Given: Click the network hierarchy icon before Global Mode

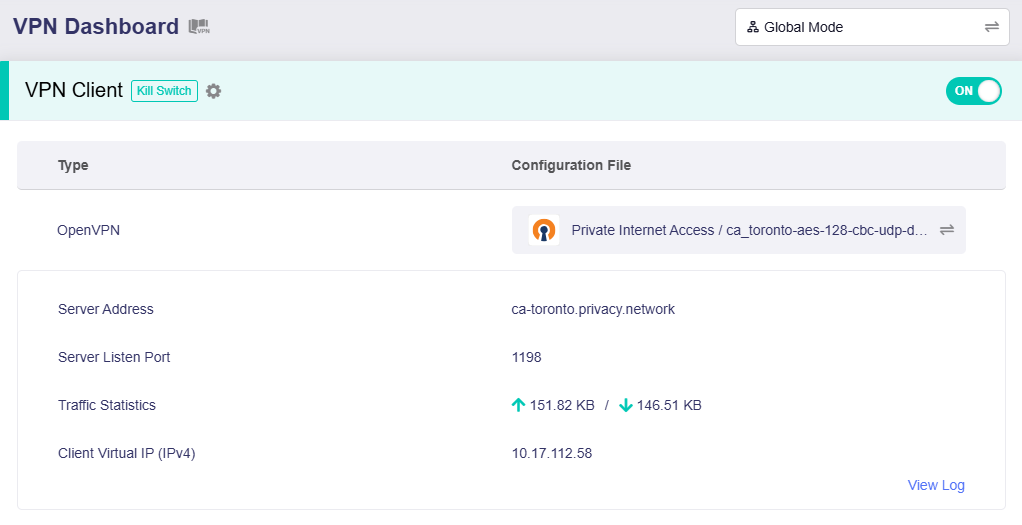Looking at the screenshot, I should (753, 27).
